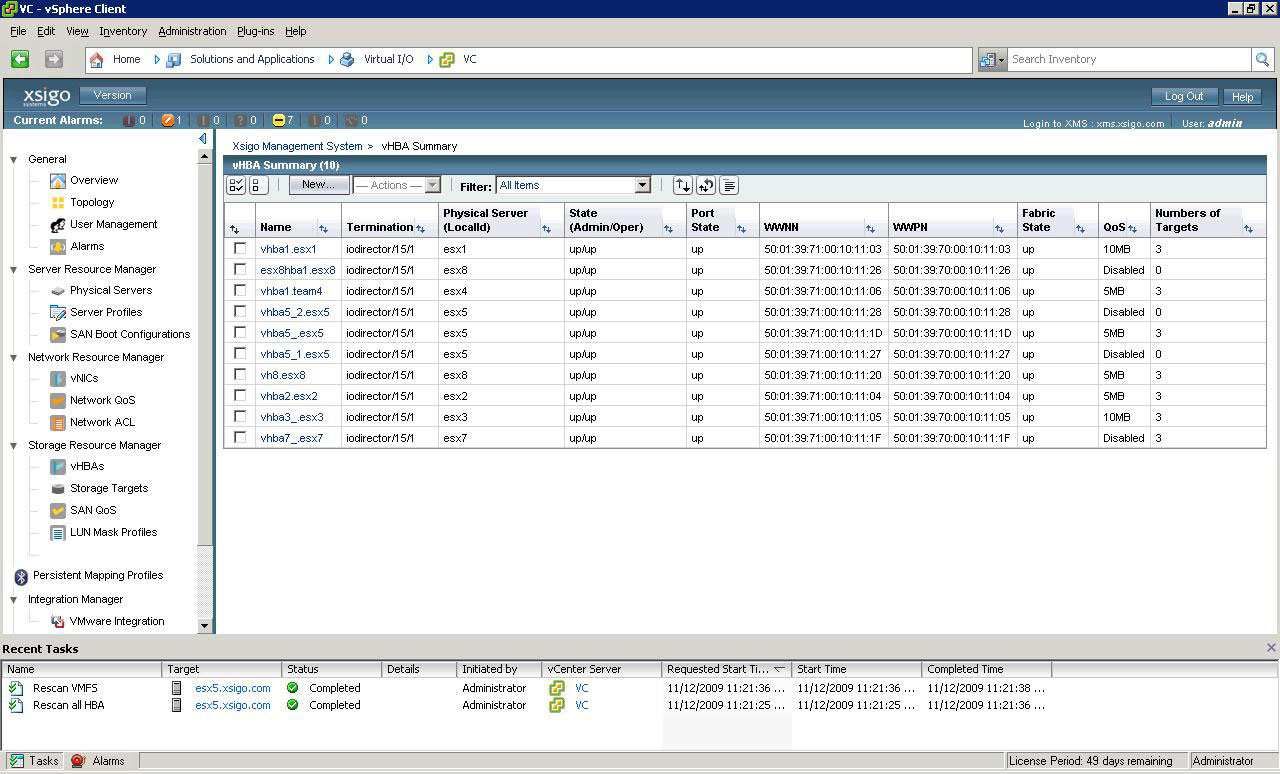Click the Home icon in breadcrumb

click(x=96, y=60)
